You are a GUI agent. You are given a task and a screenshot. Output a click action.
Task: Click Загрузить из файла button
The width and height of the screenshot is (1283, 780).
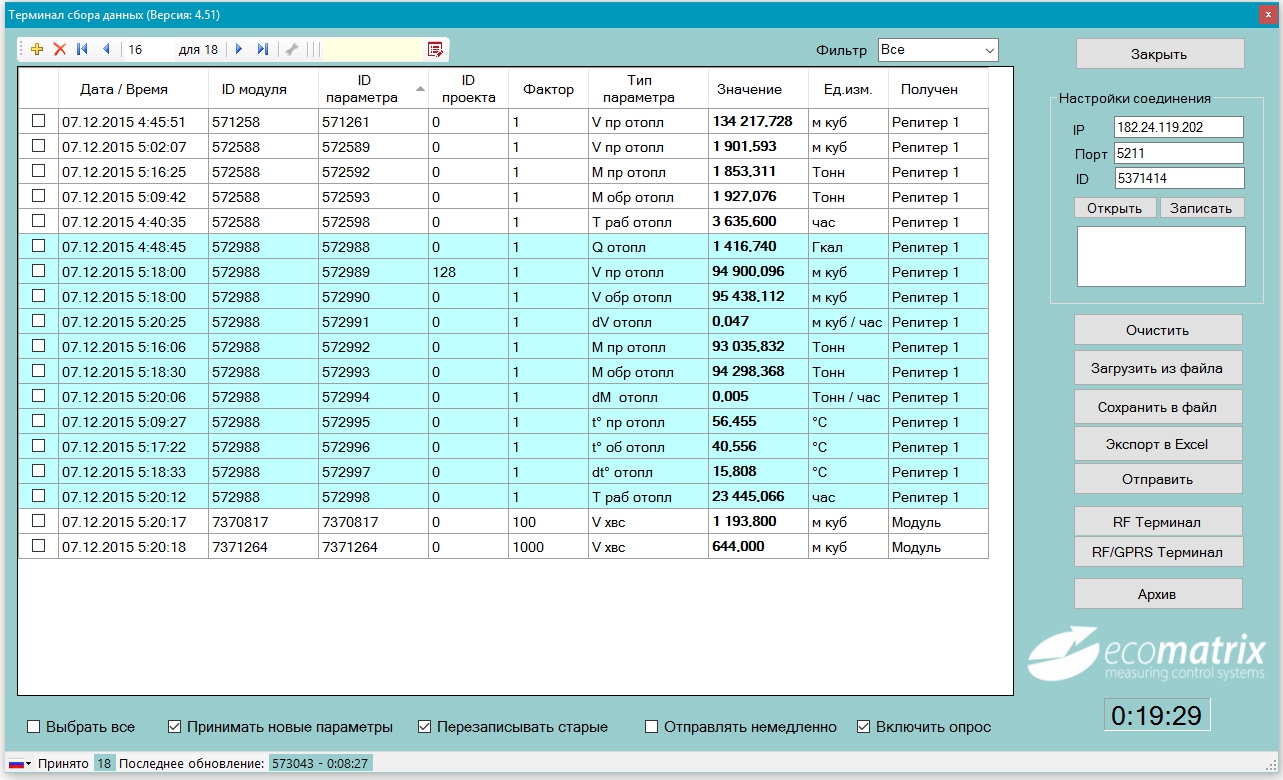pos(1158,368)
